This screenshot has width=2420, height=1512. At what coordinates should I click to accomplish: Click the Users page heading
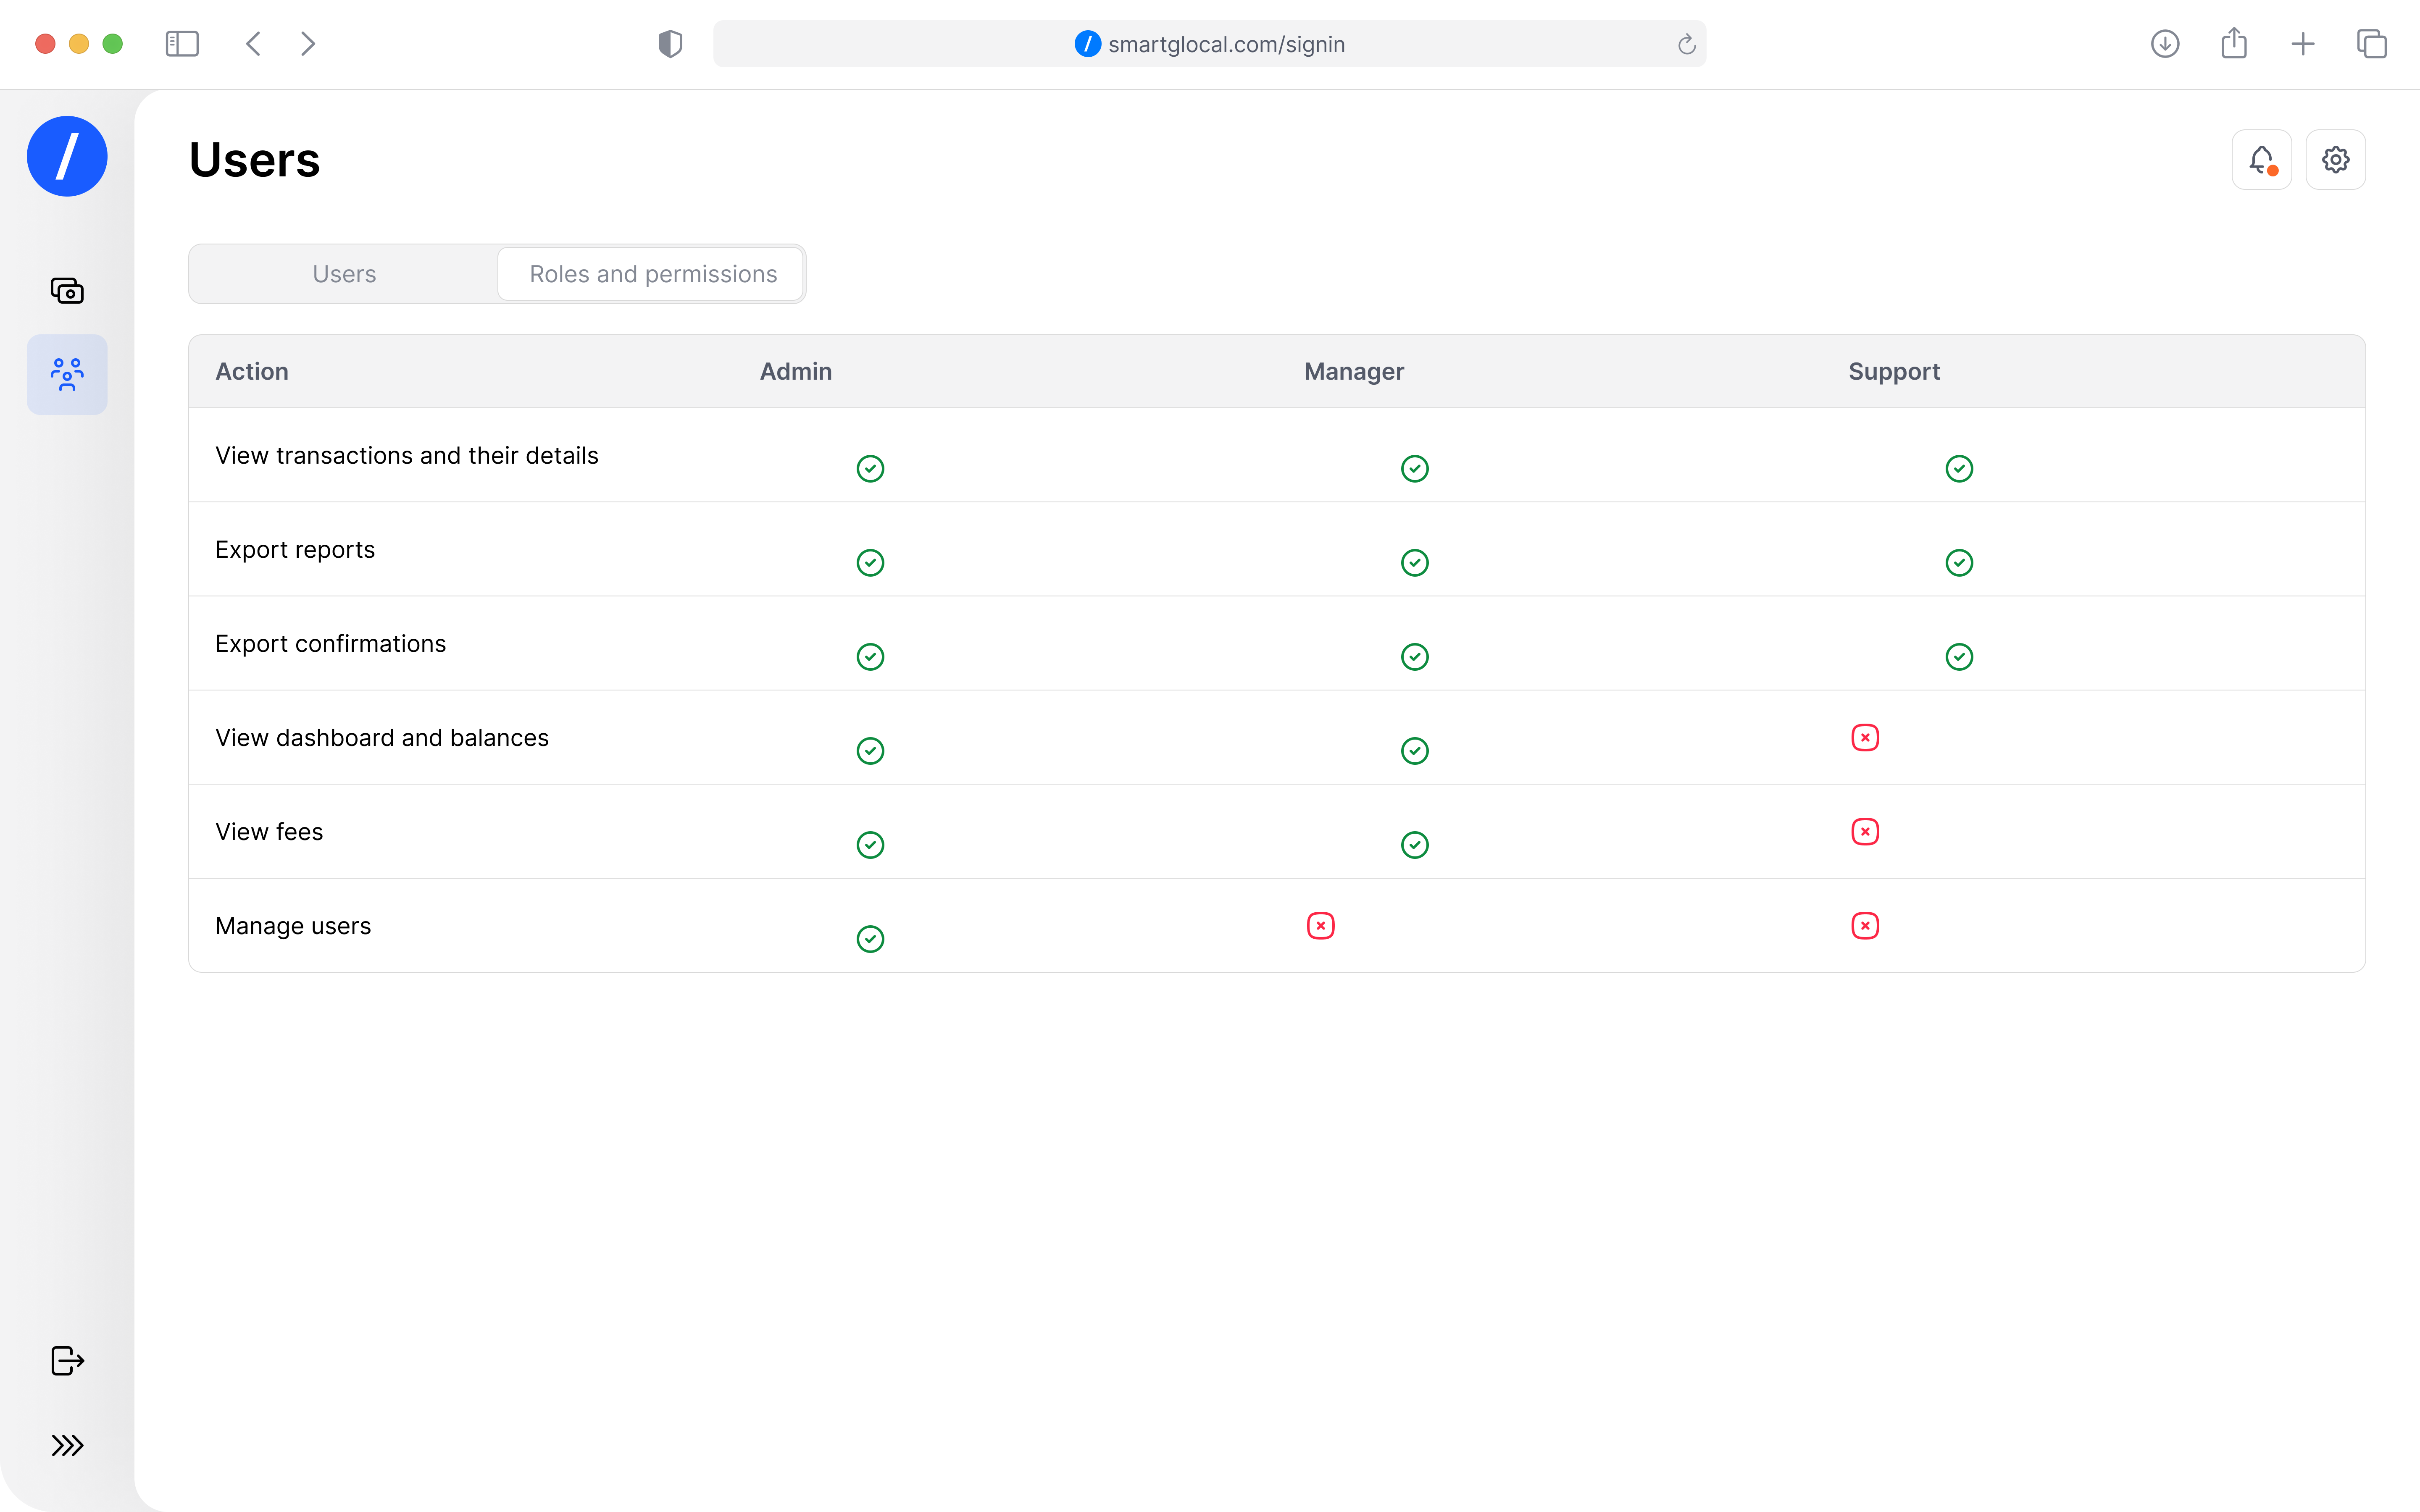tap(255, 160)
